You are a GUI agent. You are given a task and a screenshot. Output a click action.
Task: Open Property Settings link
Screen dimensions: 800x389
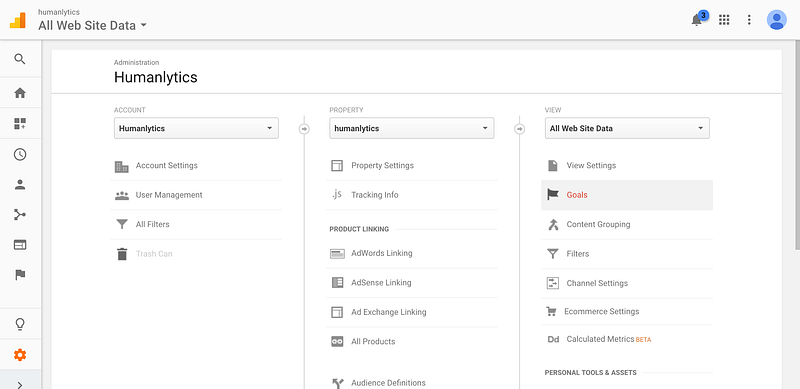382,165
